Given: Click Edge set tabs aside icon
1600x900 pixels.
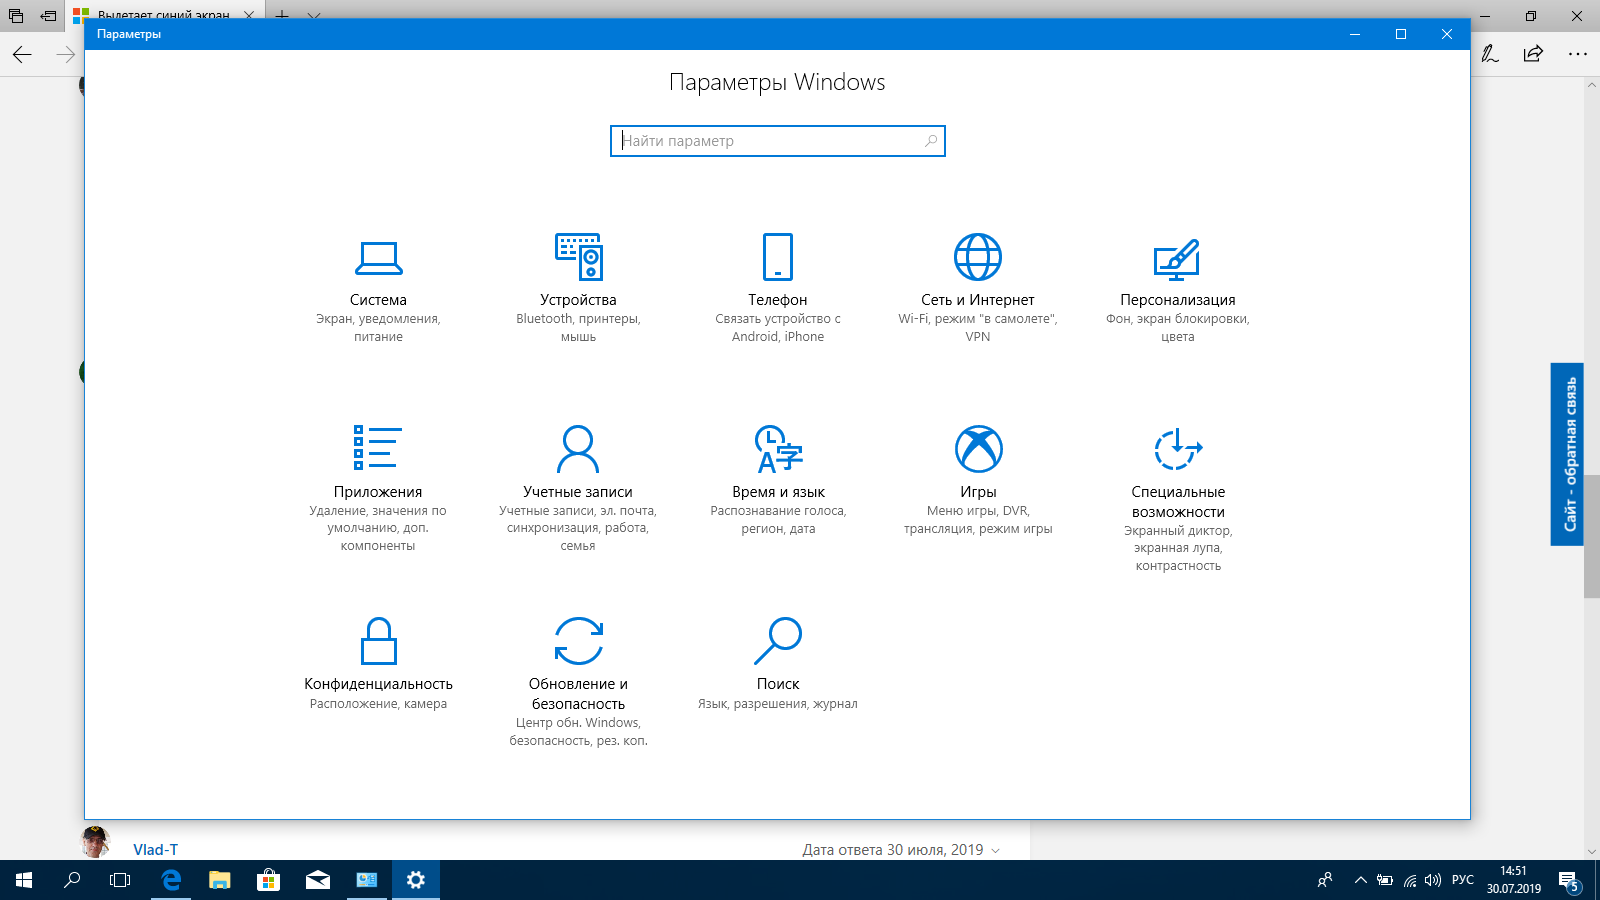Looking at the screenshot, I should pyautogui.click(x=48, y=15).
